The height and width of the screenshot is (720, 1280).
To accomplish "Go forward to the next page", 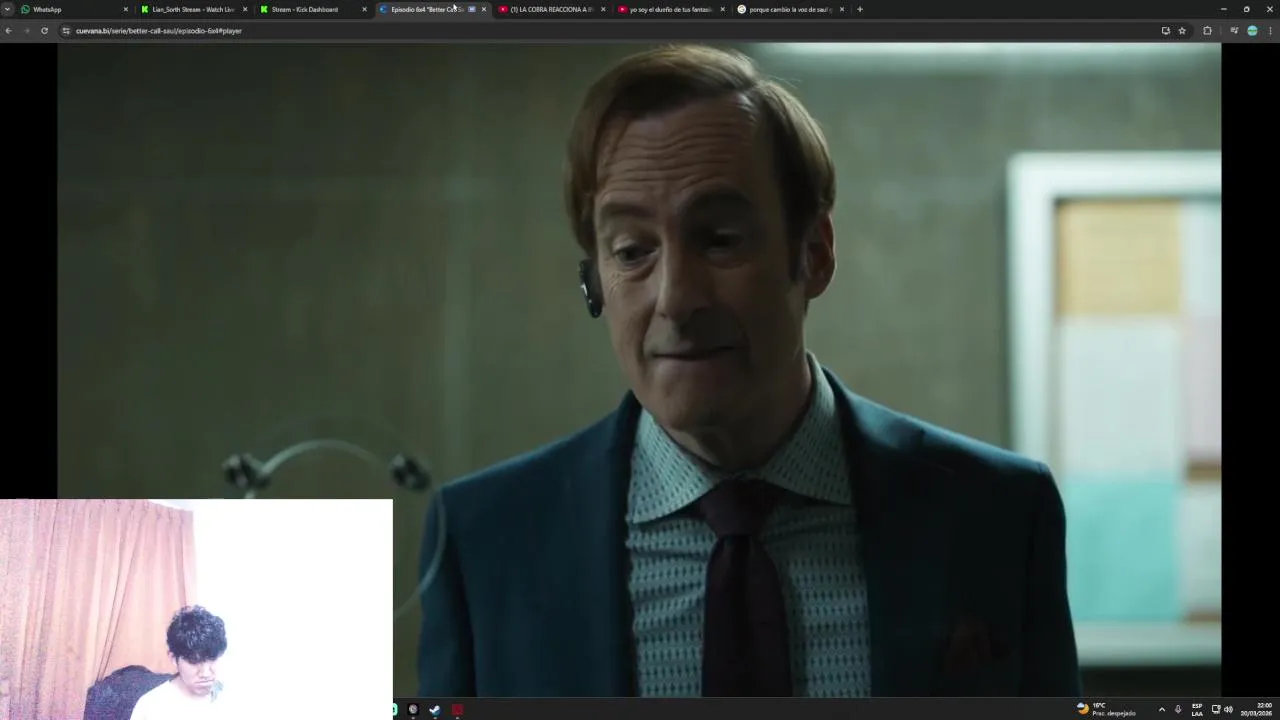I will pos(26,30).
